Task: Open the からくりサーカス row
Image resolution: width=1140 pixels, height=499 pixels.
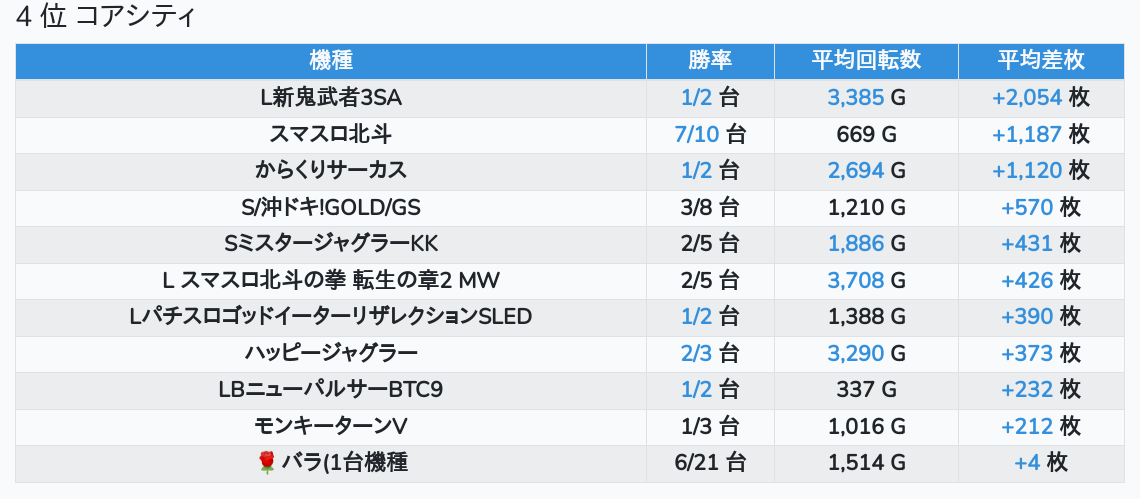Action: [330, 170]
